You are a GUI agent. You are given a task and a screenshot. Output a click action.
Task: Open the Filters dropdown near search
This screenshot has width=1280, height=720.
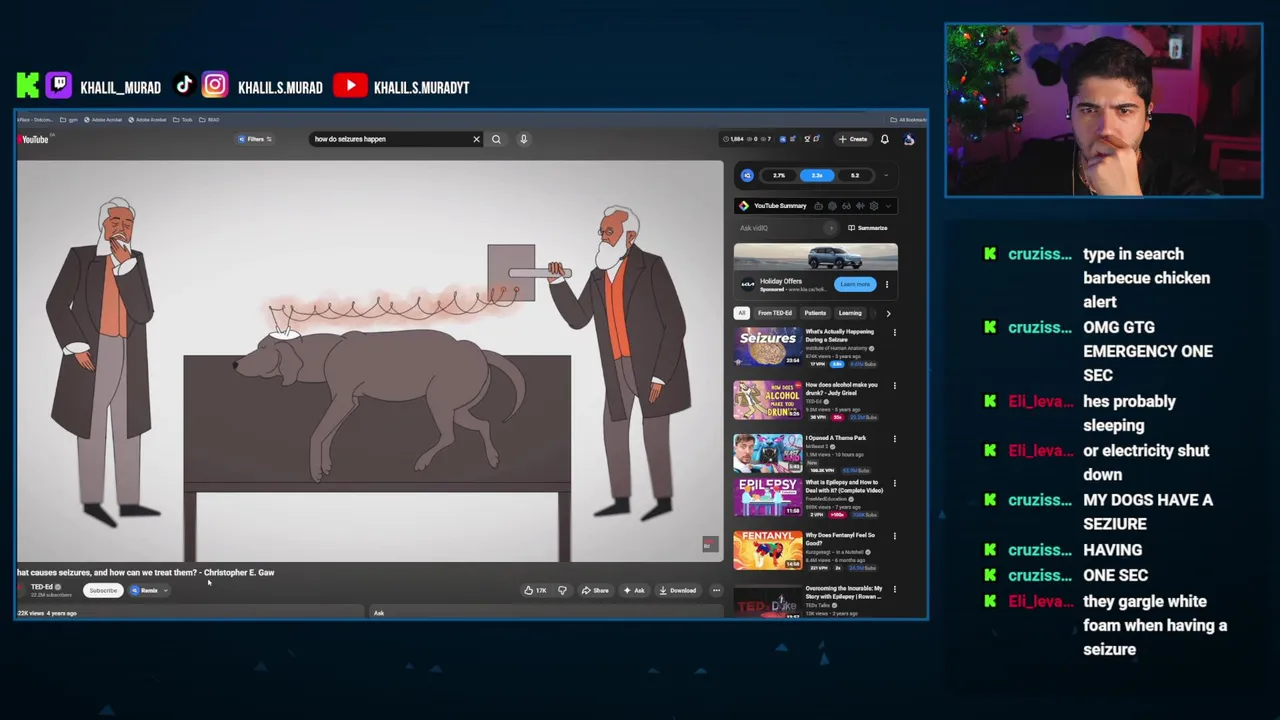pyautogui.click(x=256, y=139)
